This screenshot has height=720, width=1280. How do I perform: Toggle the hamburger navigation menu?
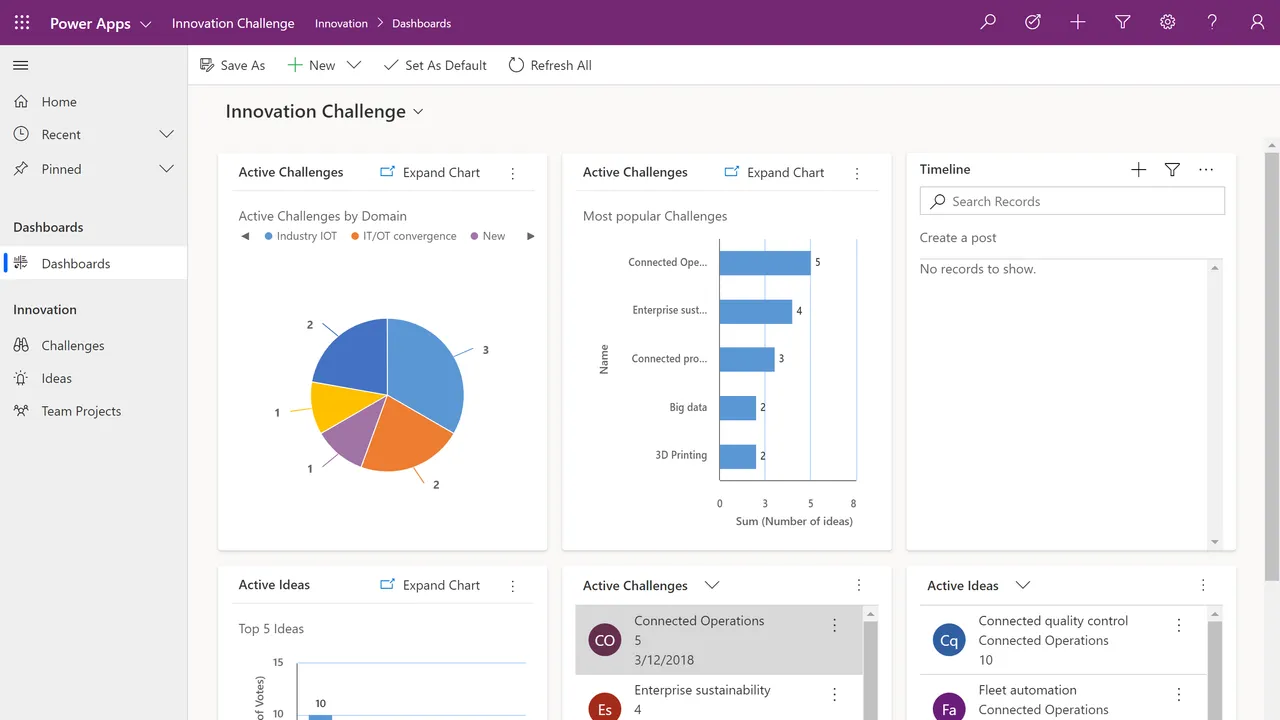[20, 65]
